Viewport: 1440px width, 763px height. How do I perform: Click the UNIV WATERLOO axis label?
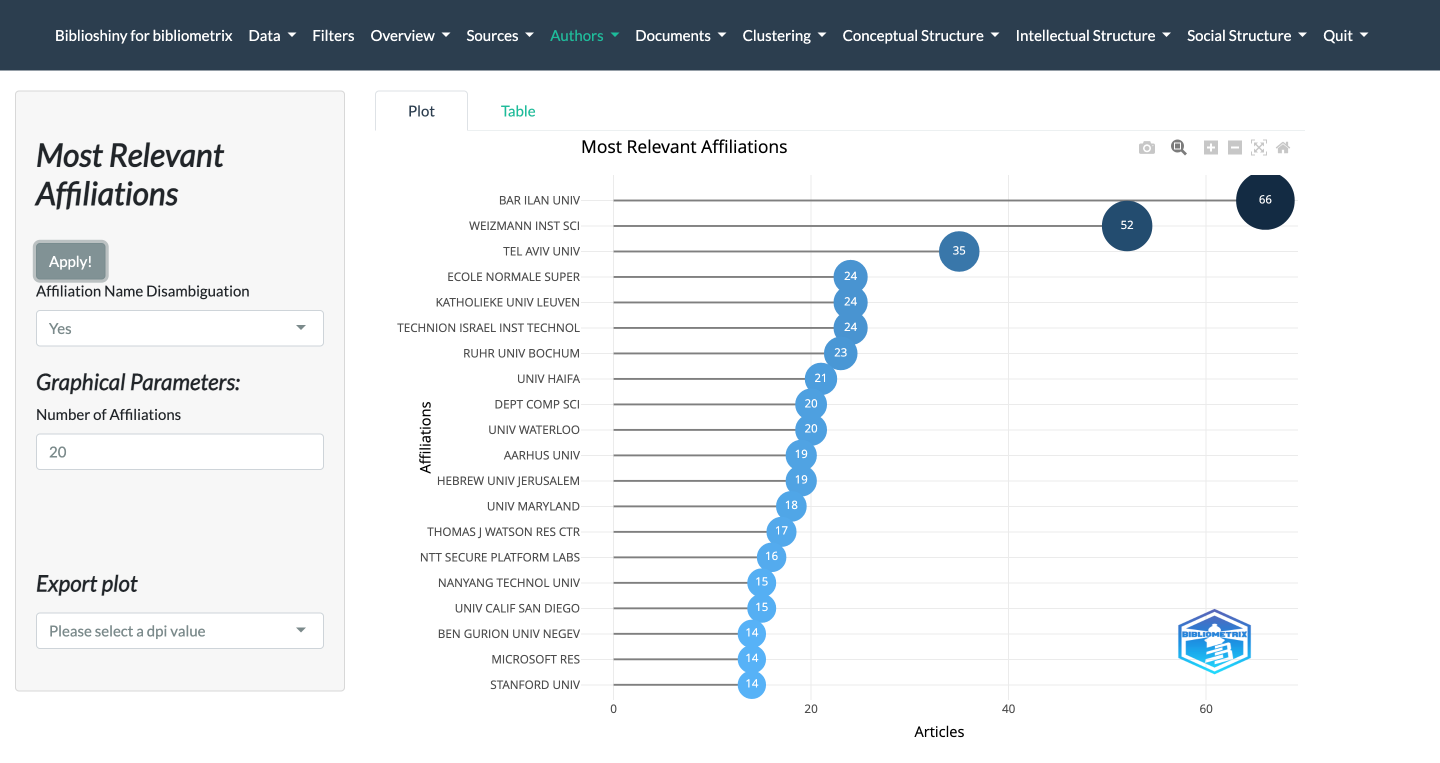click(x=534, y=430)
